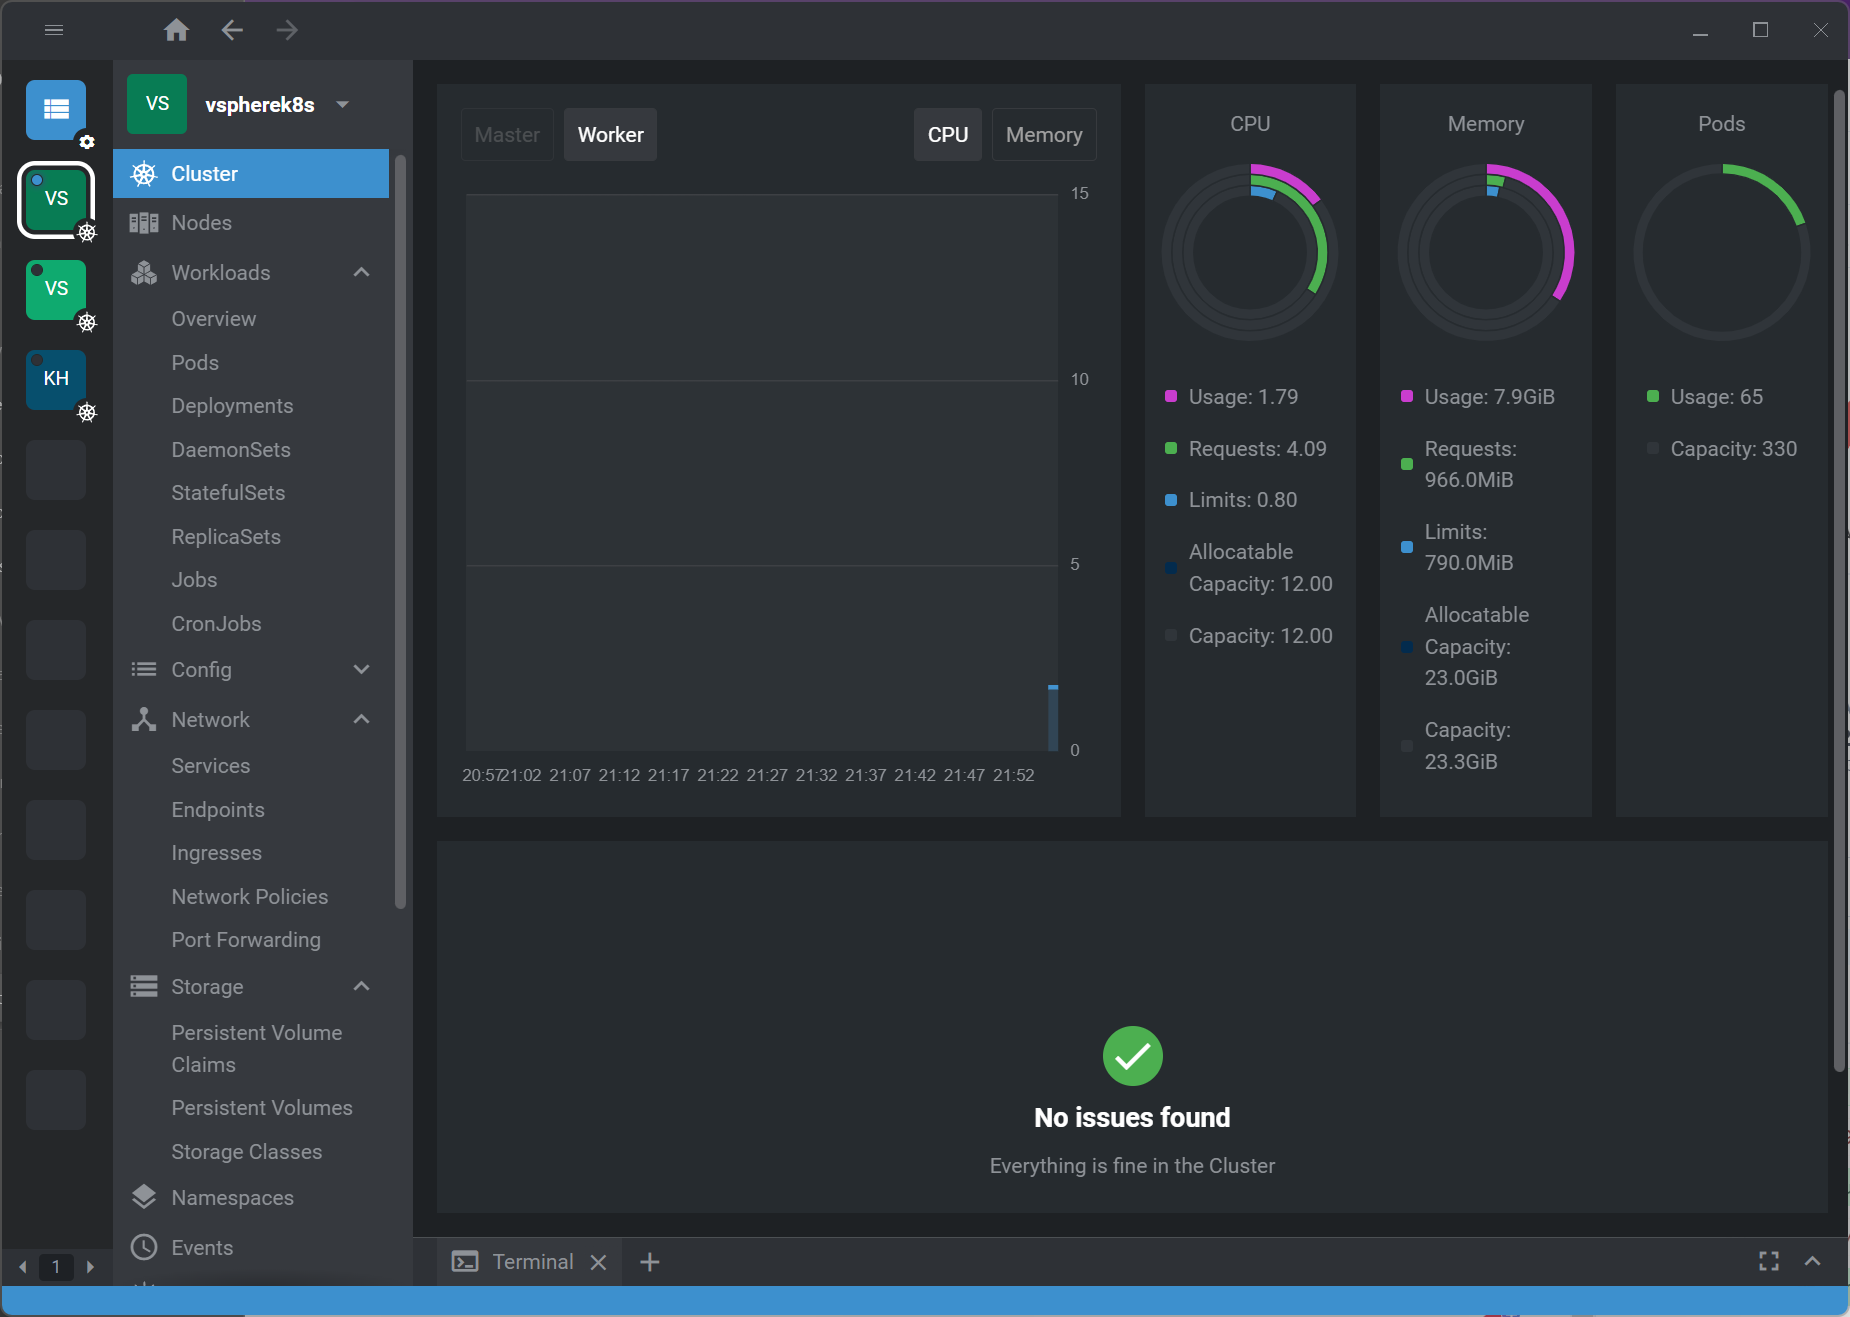Show Memory metrics in chart
The image size is (1850, 1317).
(x=1044, y=135)
